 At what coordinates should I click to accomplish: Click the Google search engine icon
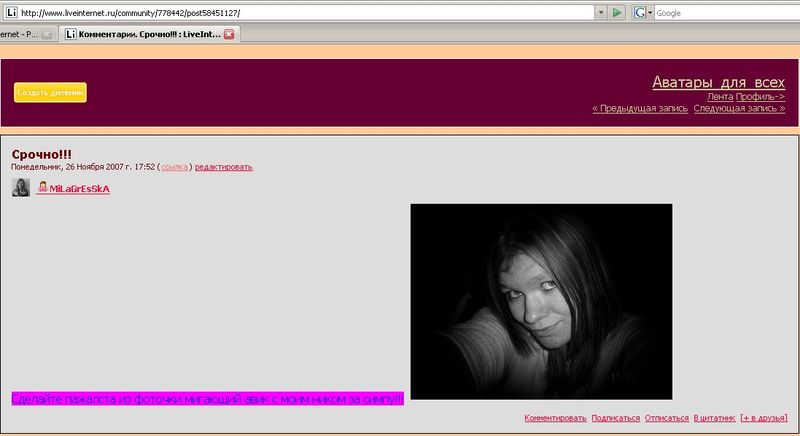[639, 13]
